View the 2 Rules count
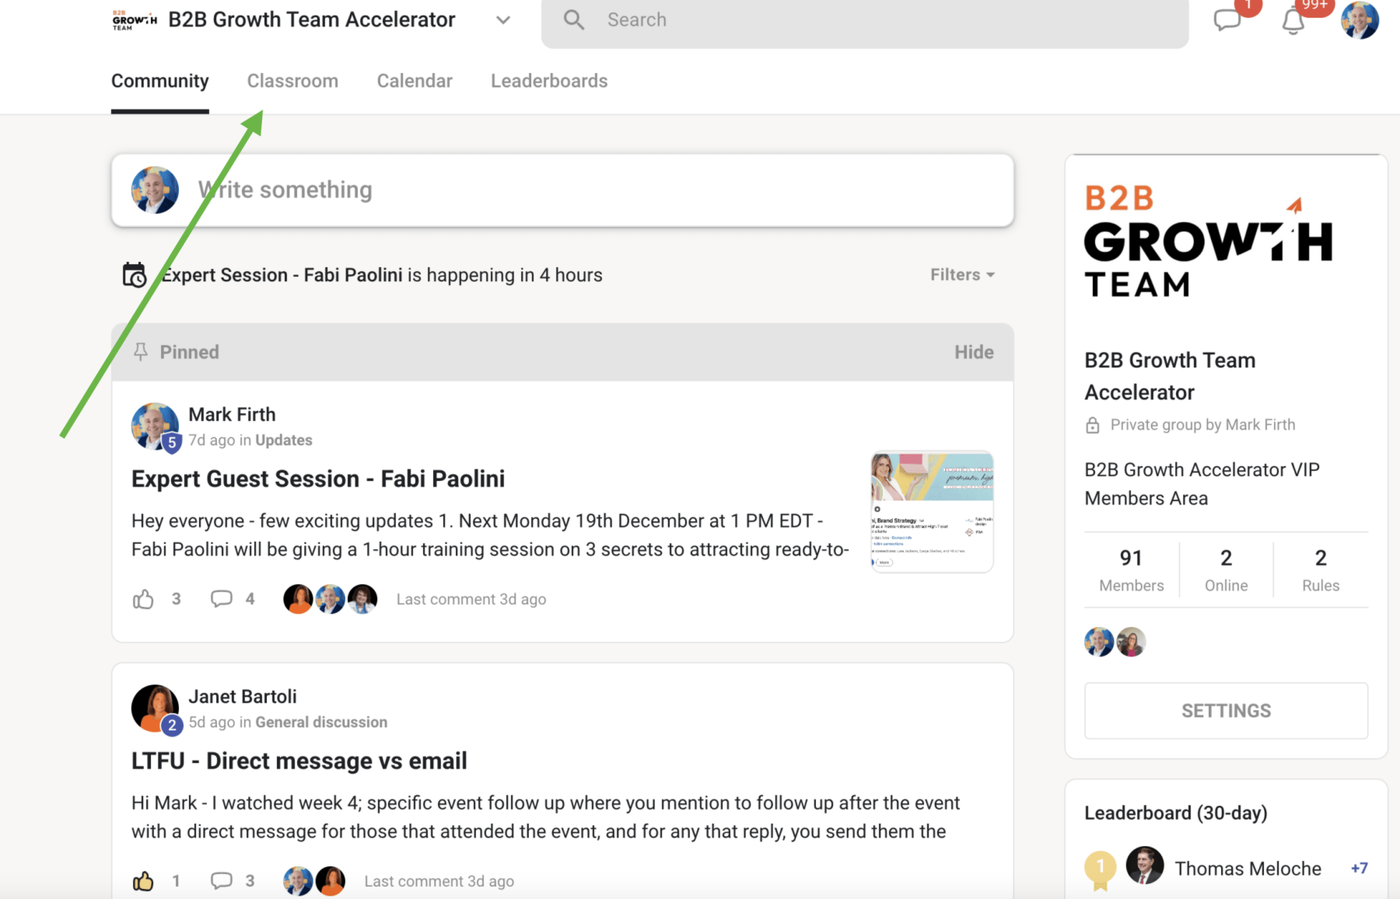This screenshot has width=1400, height=899. 1321,570
